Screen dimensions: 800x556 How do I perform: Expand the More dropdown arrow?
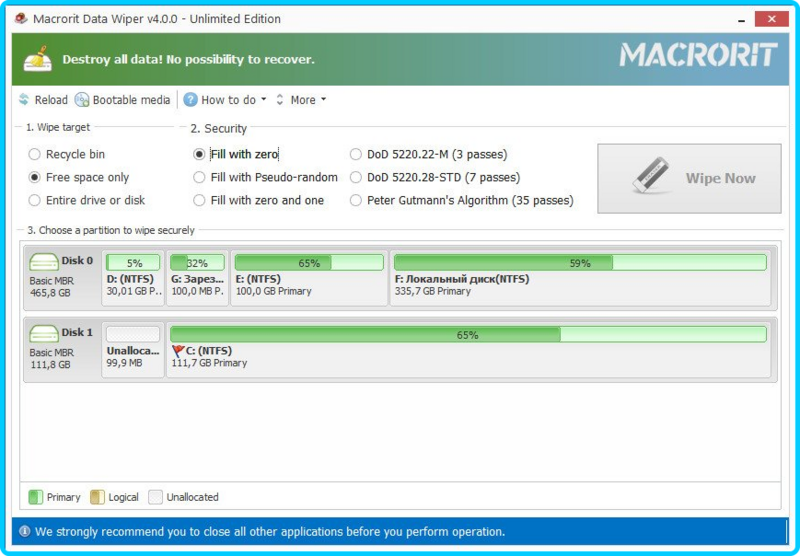(x=323, y=99)
